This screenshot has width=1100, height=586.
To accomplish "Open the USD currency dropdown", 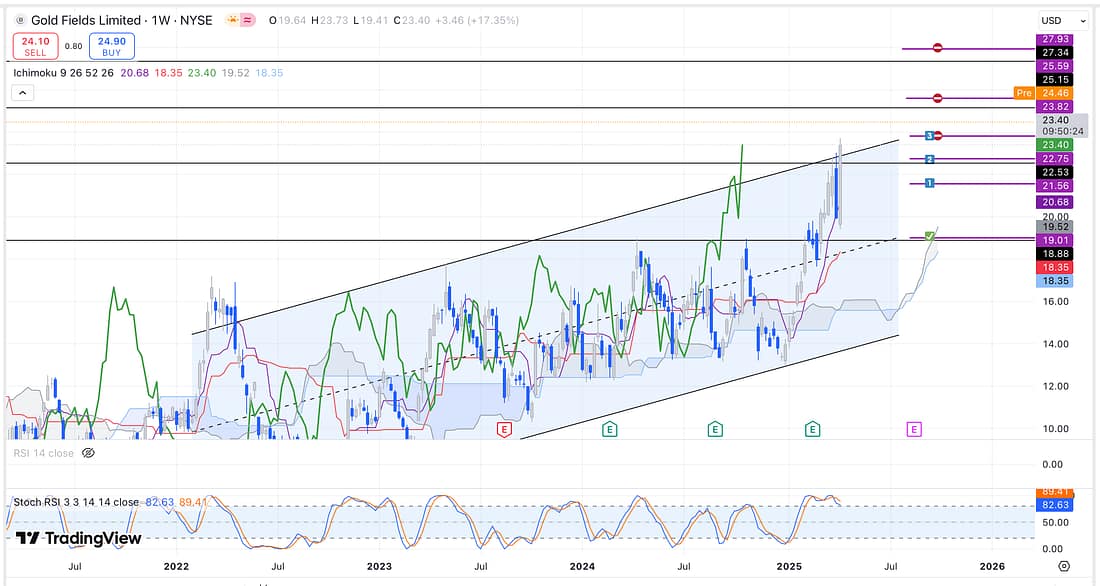I will [1062, 20].
